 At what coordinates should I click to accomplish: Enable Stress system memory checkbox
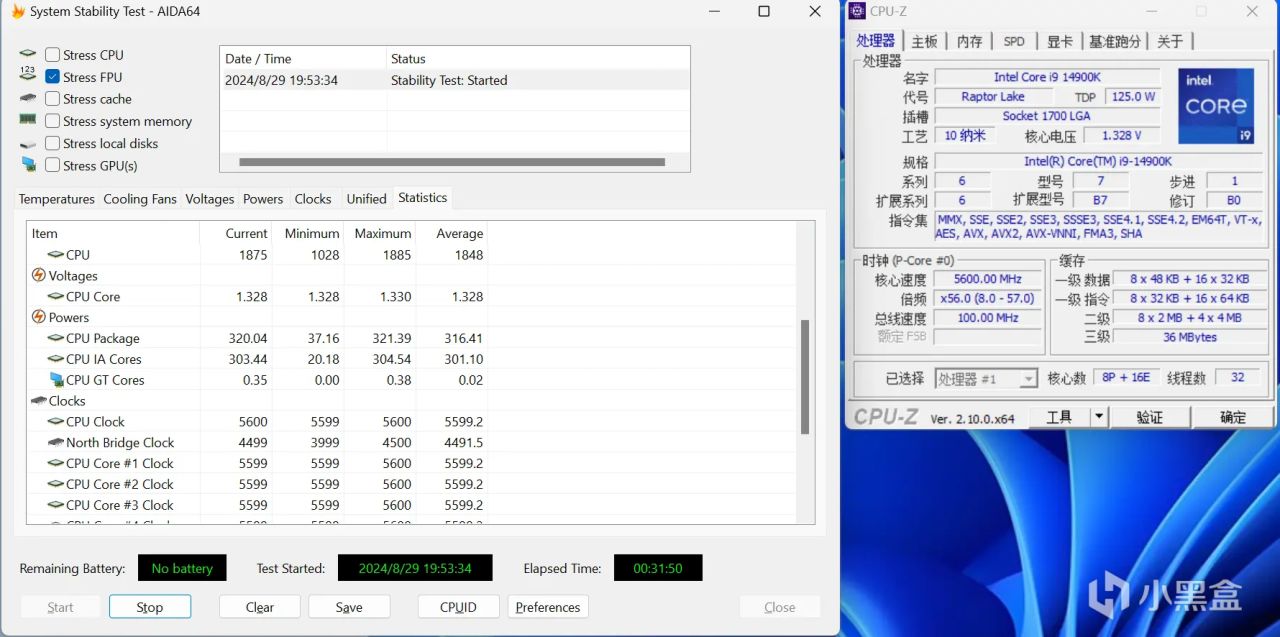point(52,121)
